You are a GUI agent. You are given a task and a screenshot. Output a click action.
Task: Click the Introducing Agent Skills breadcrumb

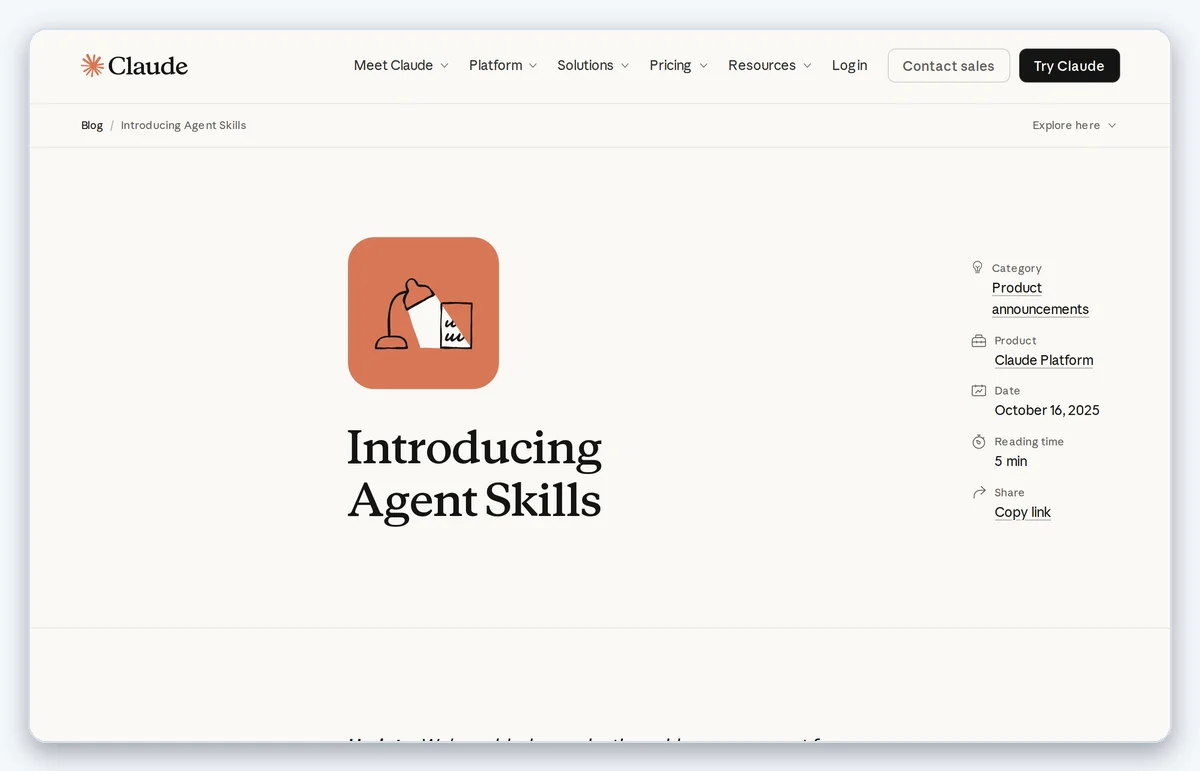[x=183, y=125]
